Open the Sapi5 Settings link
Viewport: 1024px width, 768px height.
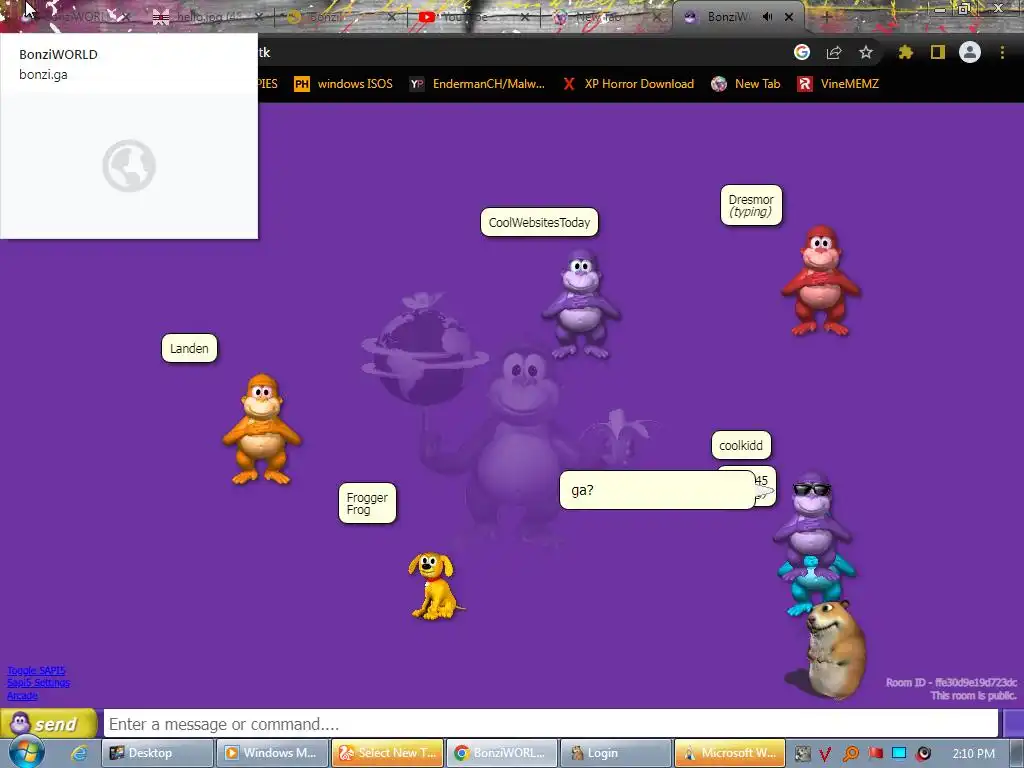(x=39, y=683)
